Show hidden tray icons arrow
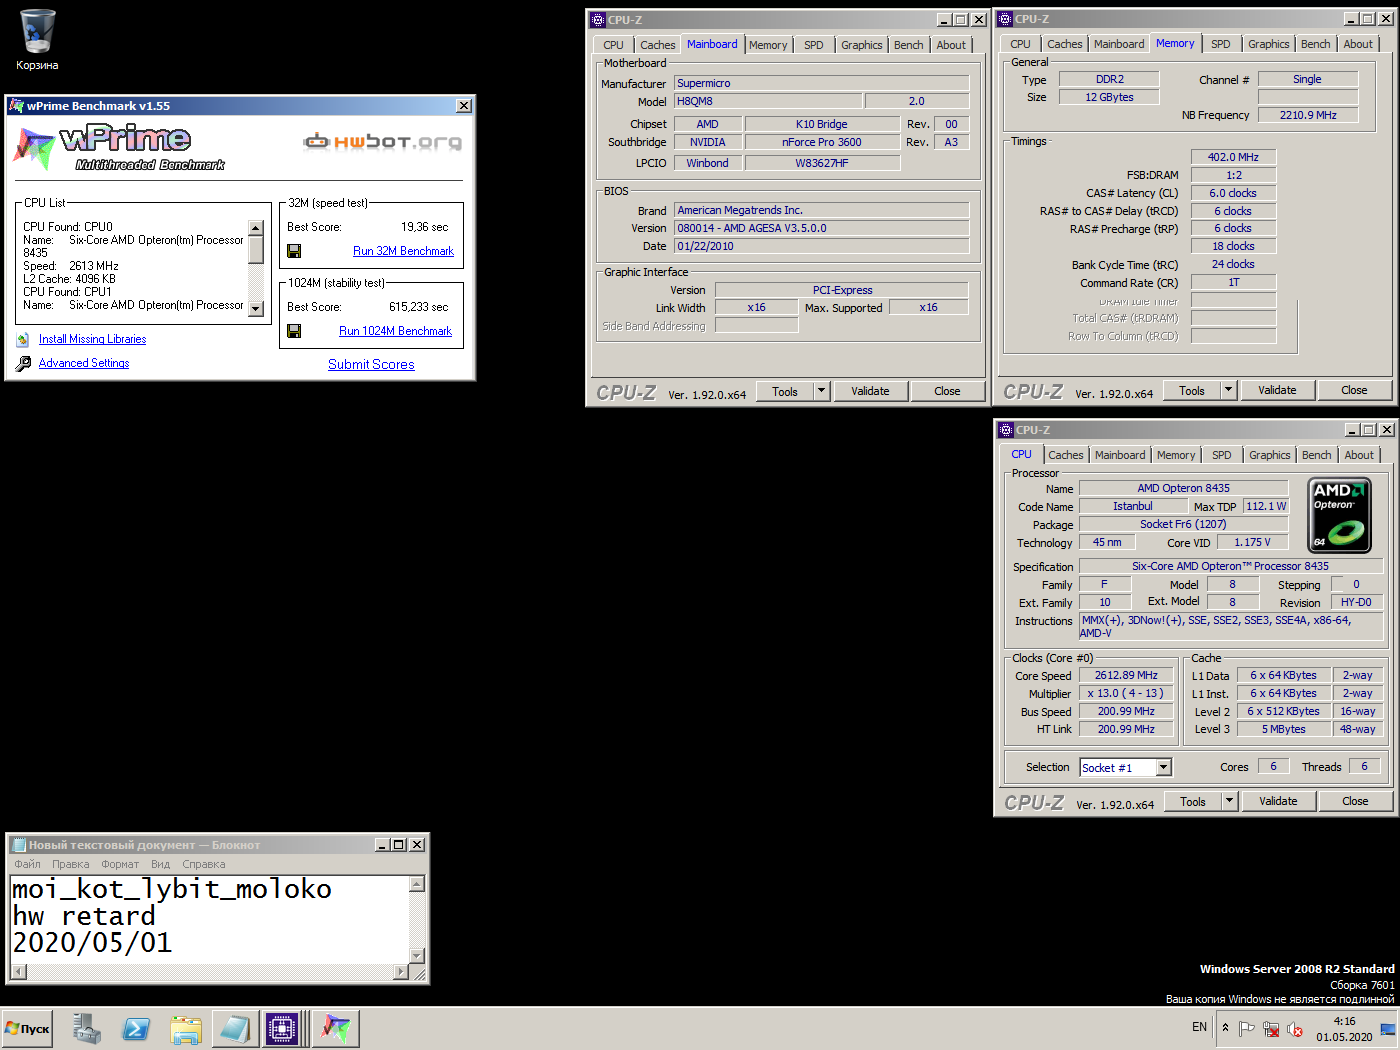This screenshot has height=1050, width=1400. click(1225, 1027)
